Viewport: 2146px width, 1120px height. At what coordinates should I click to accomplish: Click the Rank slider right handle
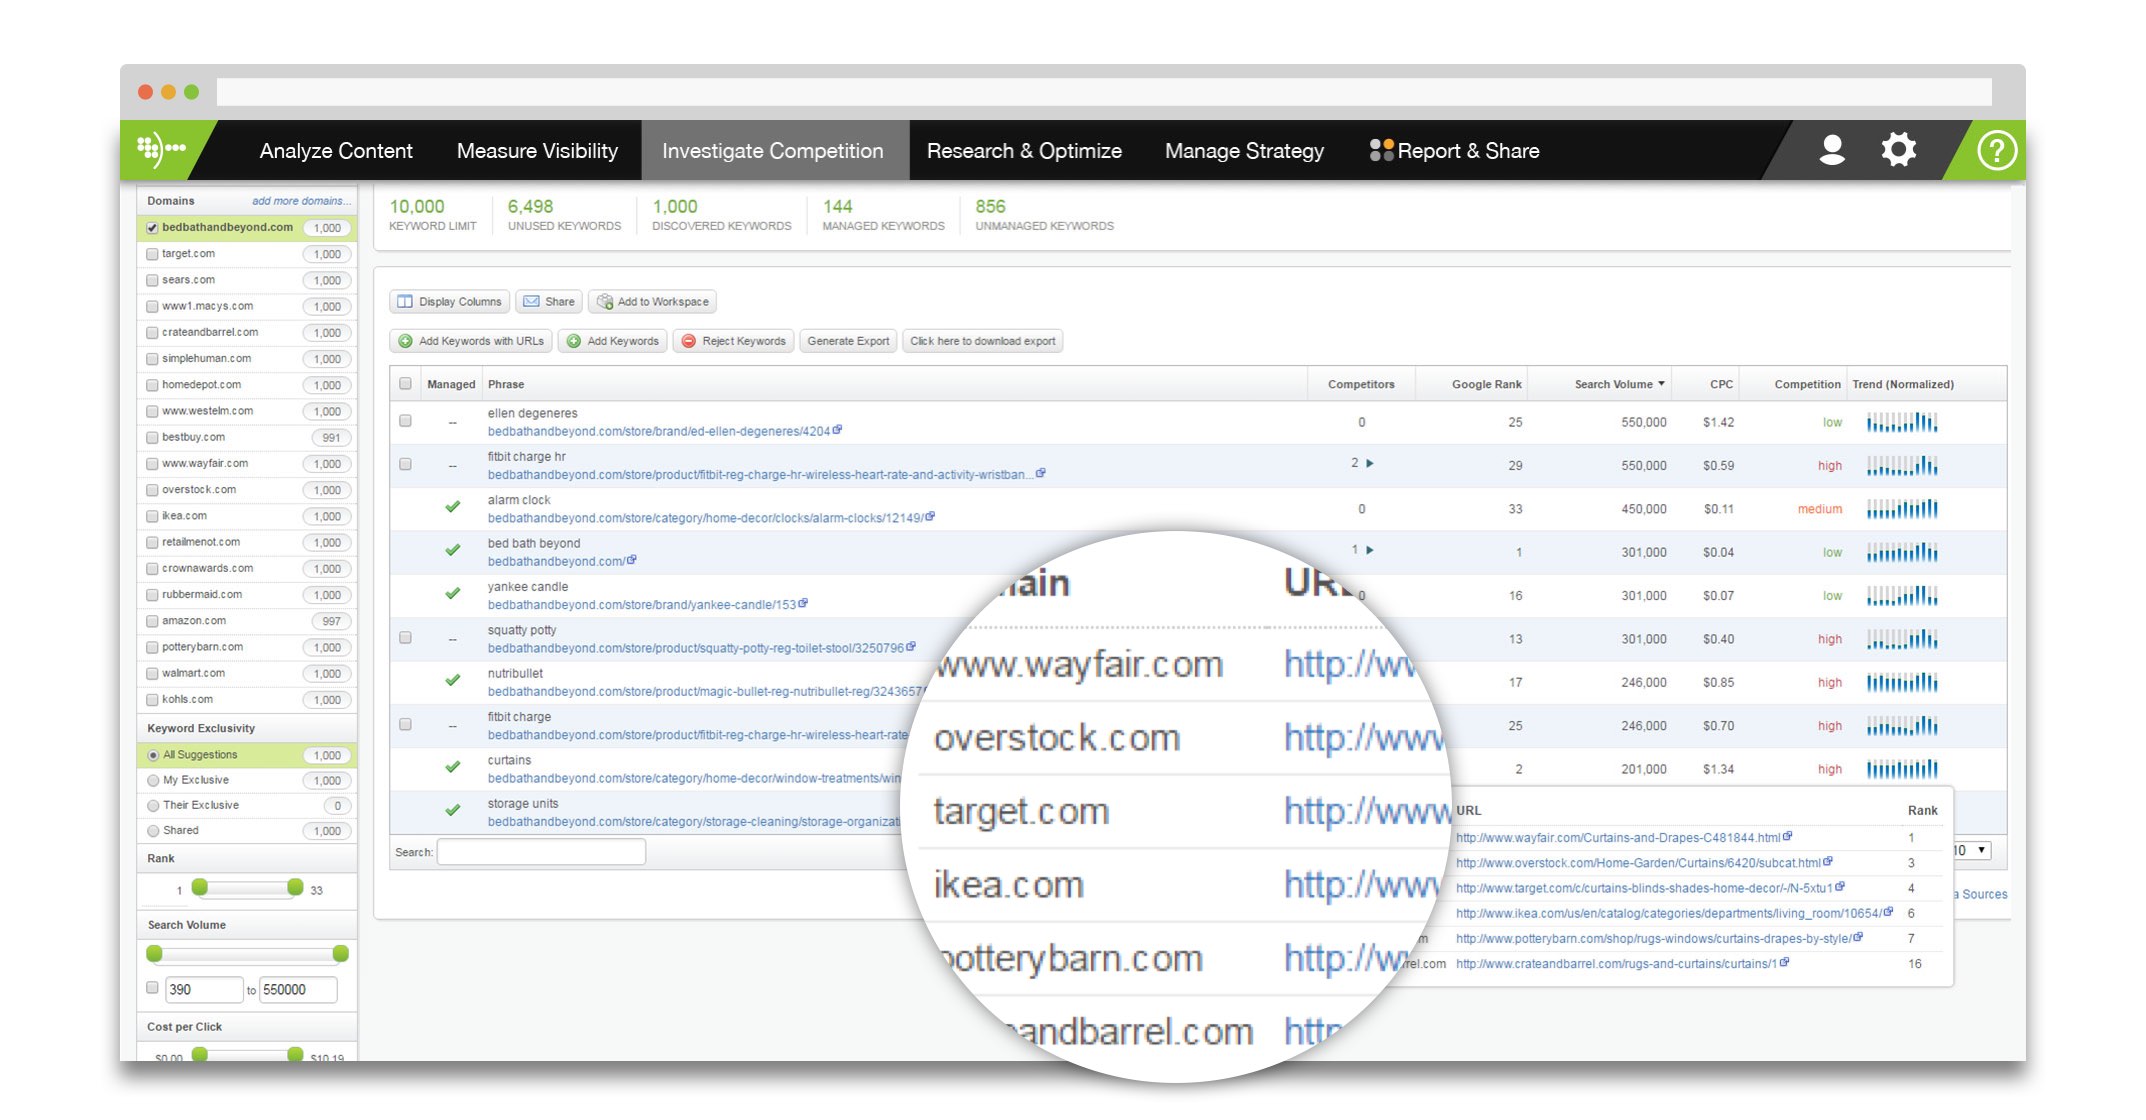(295, 887)
